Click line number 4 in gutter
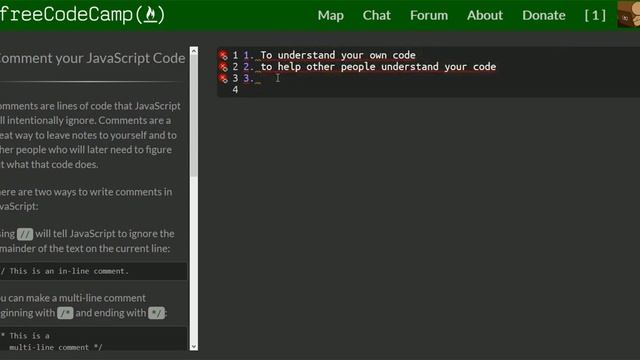Image resolution: width=640 pixels, height=360 pixels. (235, 90)
